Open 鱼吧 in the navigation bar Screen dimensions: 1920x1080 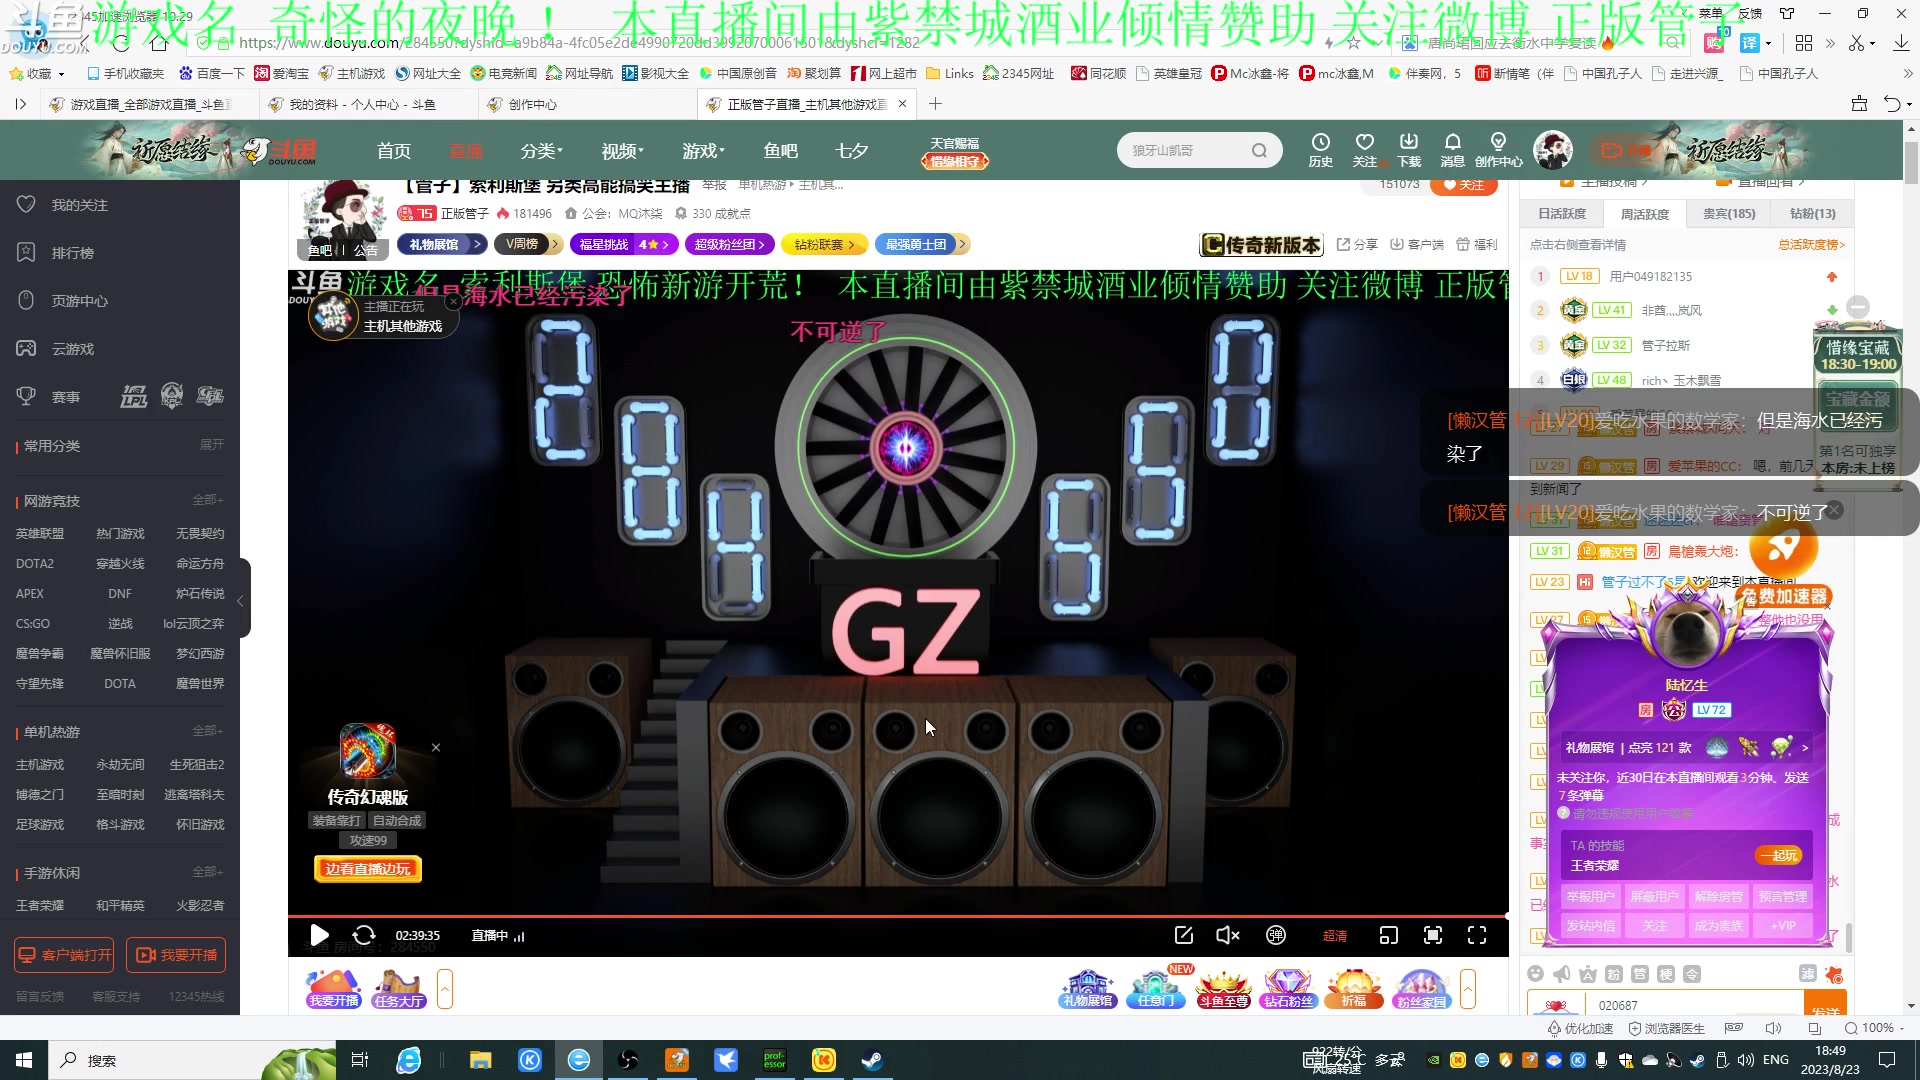coord(781,150)
